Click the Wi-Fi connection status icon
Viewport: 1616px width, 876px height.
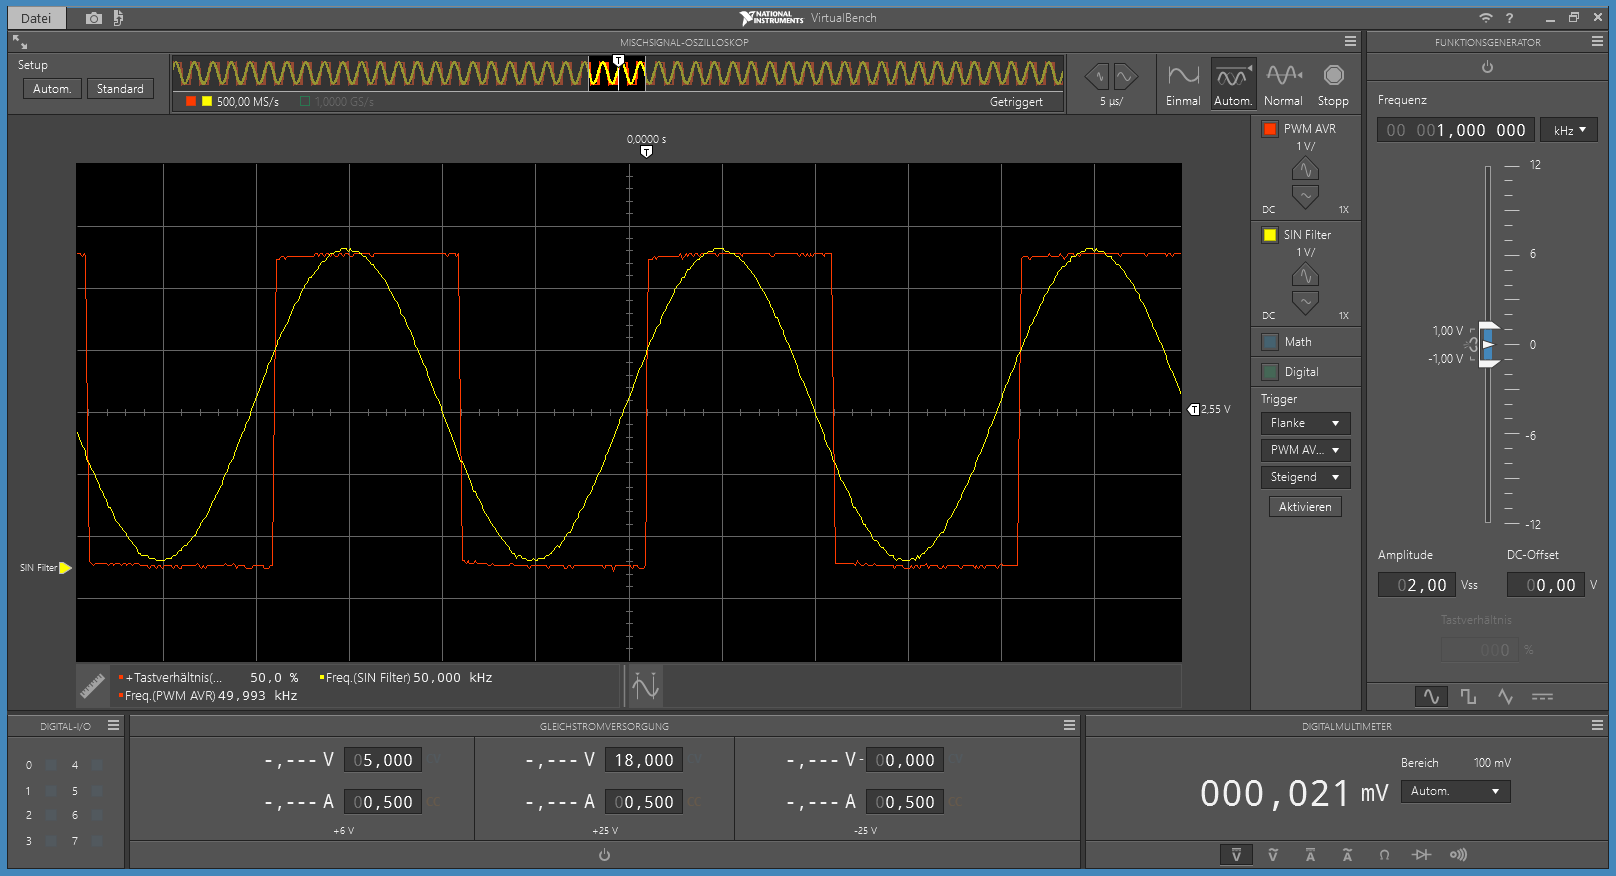1486,18
